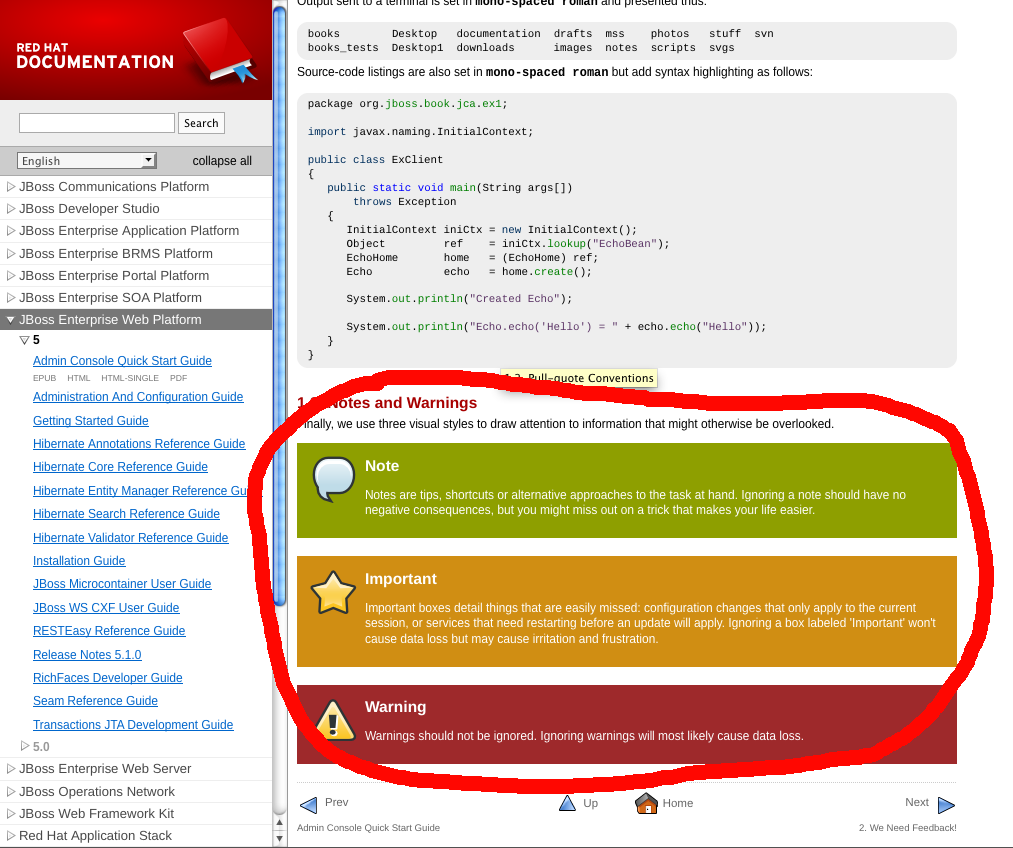Expand JBoss Enterprise Portal Platform
Image resolution: width=1013 pixels, height=848 pixels.
[x=10, y=275]
